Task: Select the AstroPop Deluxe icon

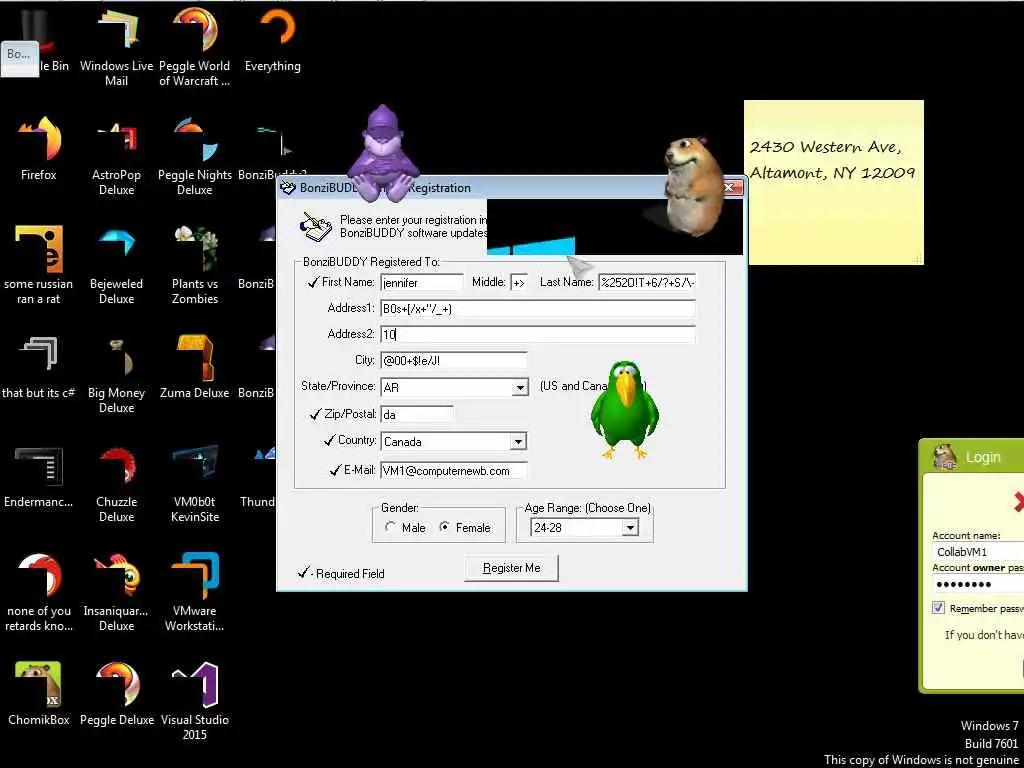Action: pos(116,157)
